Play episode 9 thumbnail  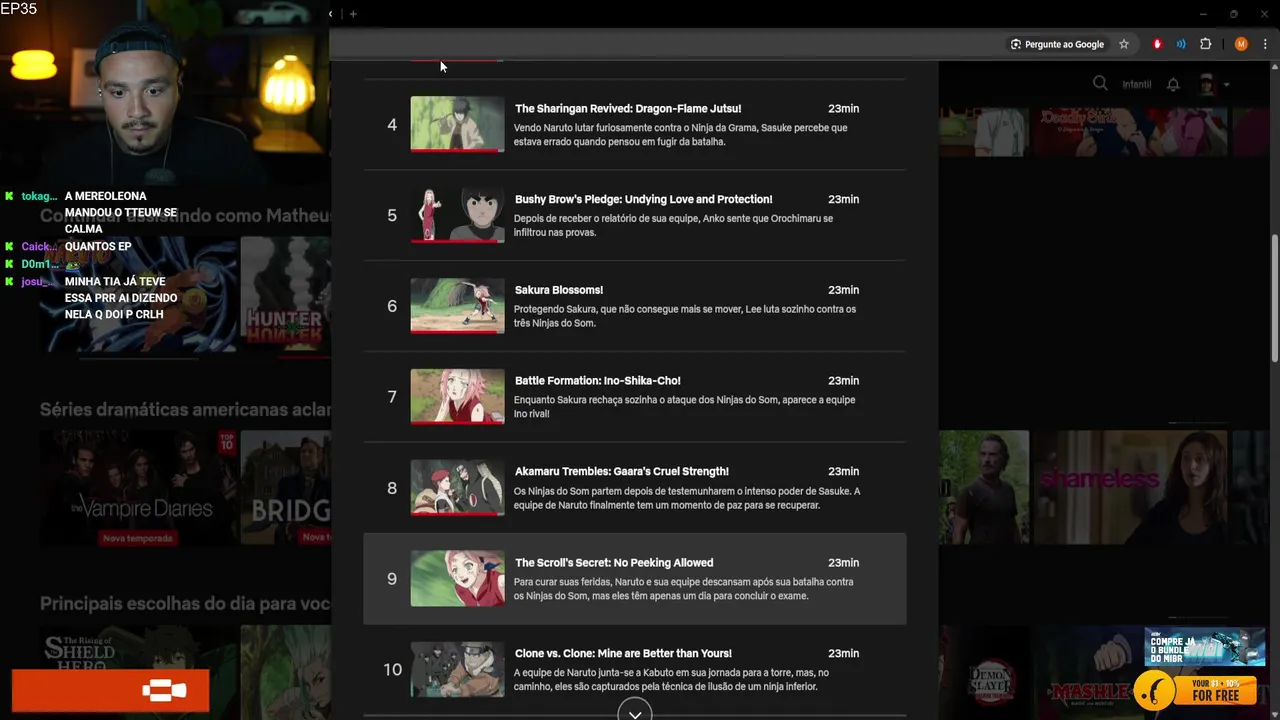[457, 579]
